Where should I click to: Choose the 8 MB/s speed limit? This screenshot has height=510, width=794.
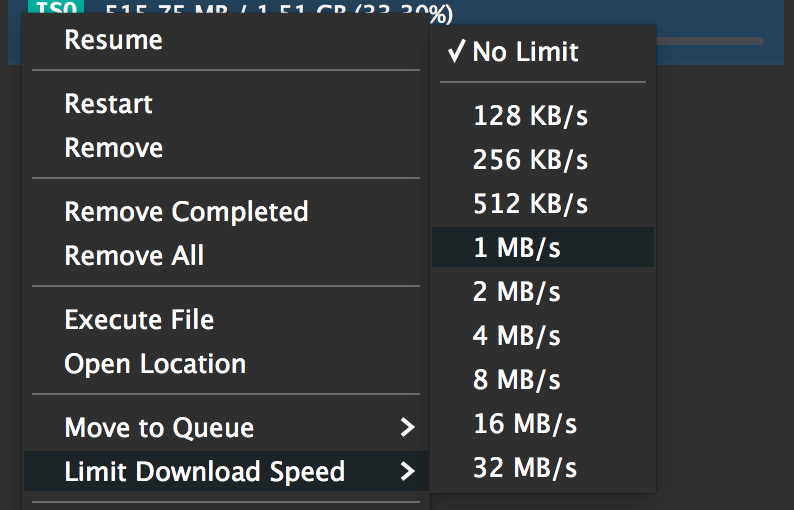(x=517, y=380)
